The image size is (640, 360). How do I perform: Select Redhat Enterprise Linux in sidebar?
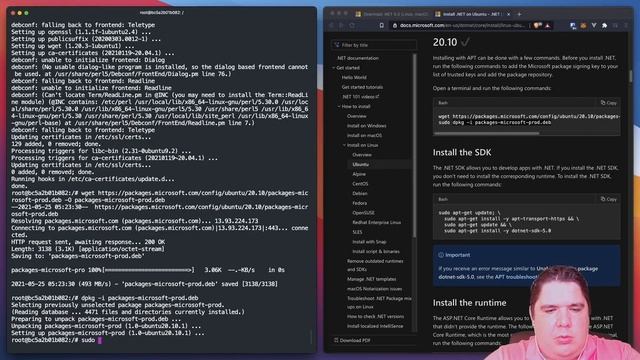(x=376, y=222)
